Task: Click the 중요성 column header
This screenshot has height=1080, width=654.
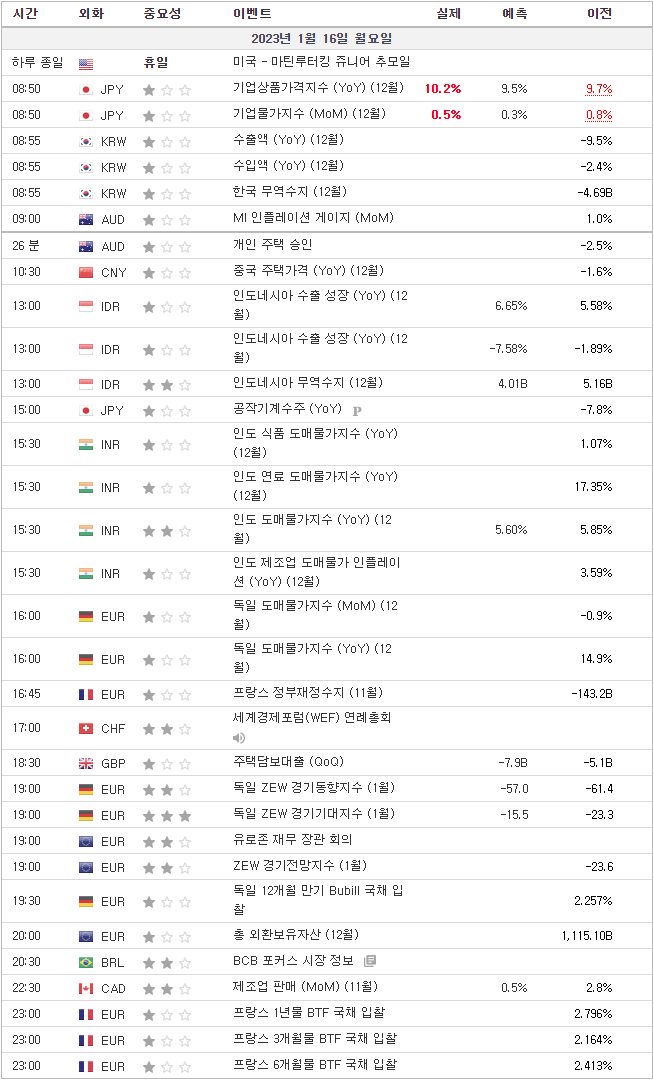Action: point(162,13)
